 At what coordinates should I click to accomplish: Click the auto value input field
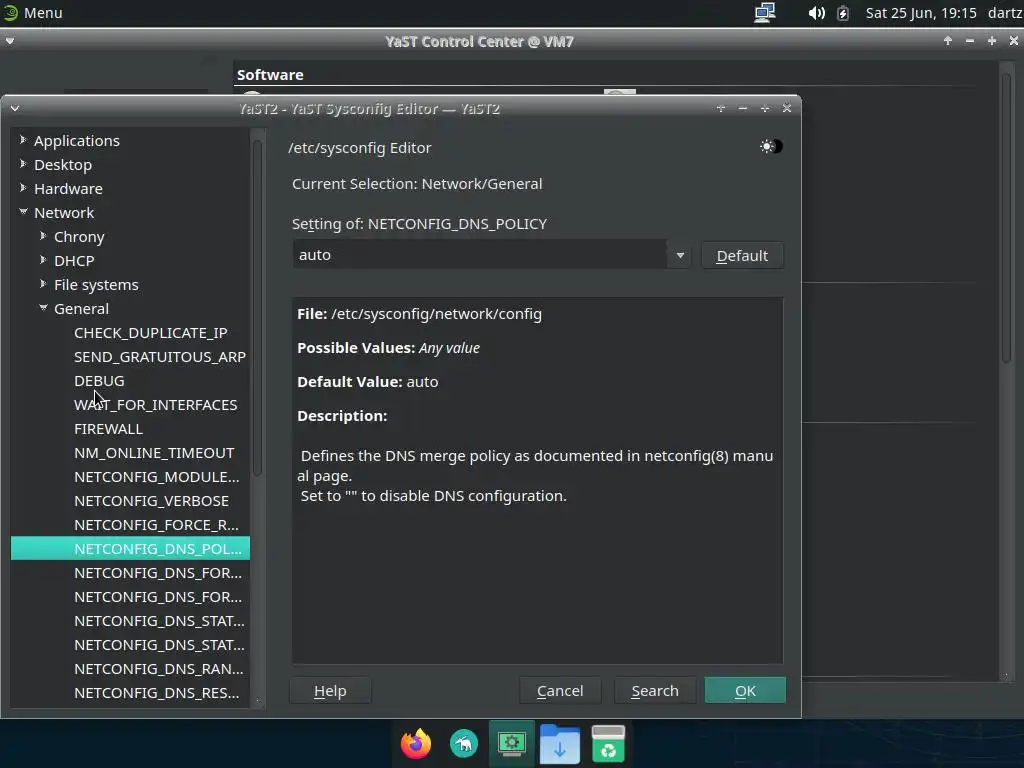click(479, 255)
